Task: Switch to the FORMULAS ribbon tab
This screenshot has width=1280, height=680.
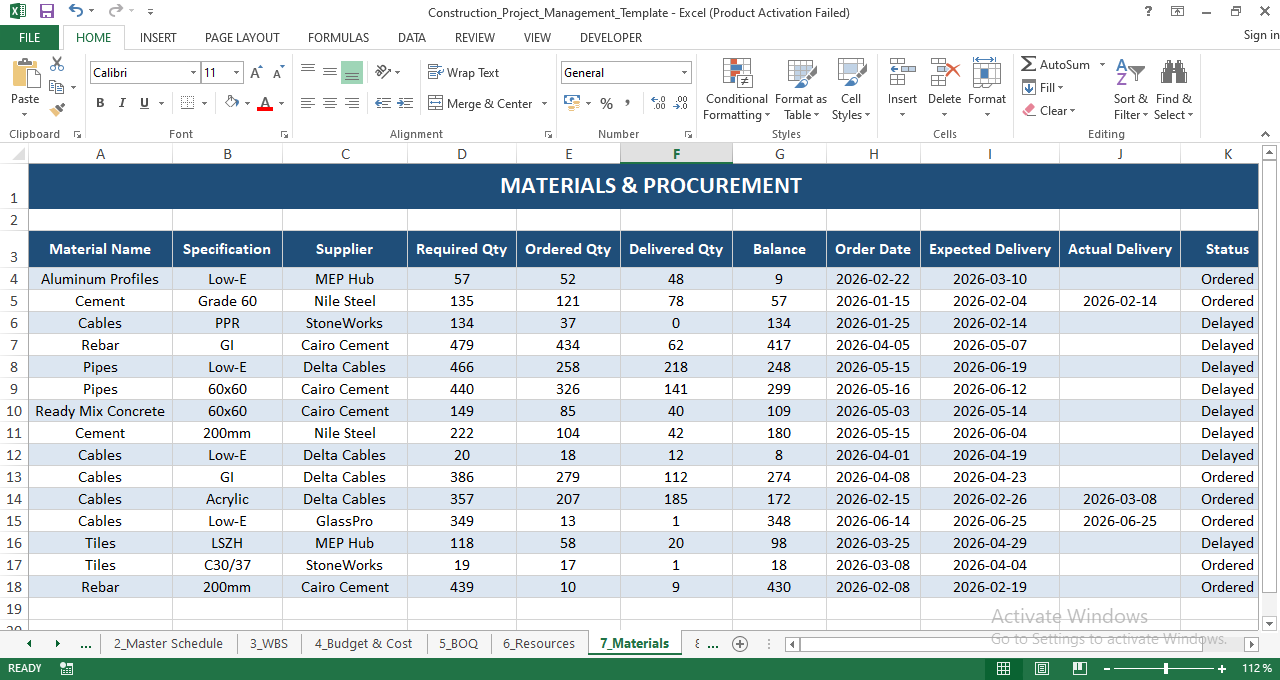Action: [x=338, y=37]
